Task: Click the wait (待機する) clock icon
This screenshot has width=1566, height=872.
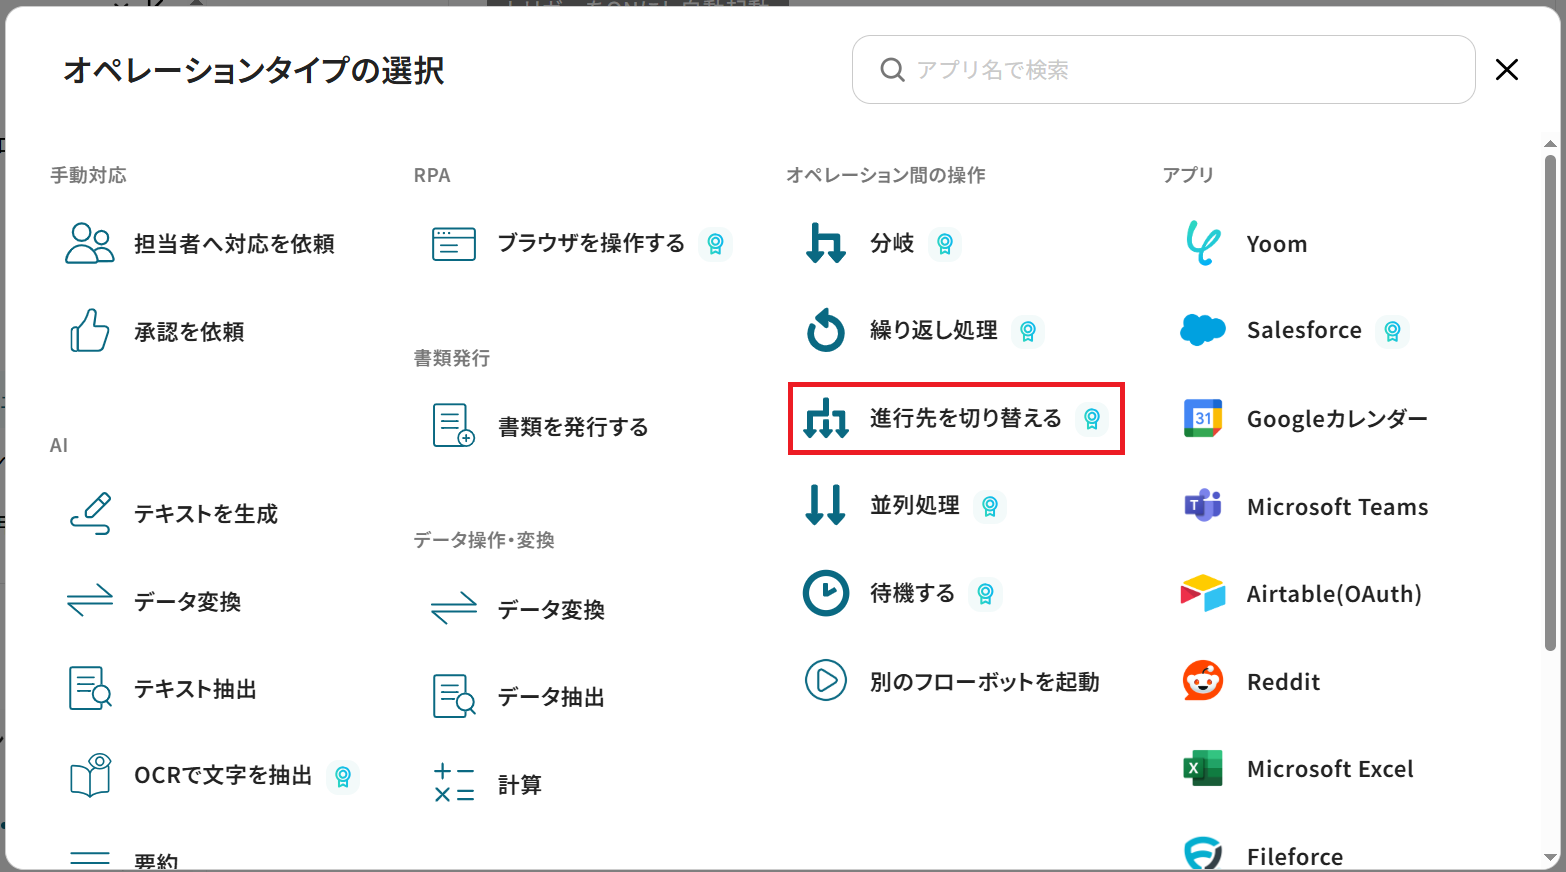Action: tap(825, 593)
